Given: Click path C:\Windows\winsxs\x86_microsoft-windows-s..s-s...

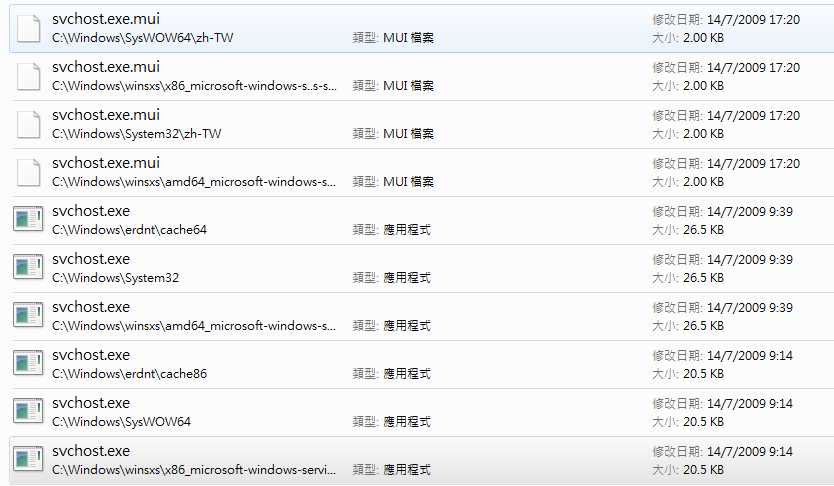Looking at the screenshot, I should [x=194, y=86].
